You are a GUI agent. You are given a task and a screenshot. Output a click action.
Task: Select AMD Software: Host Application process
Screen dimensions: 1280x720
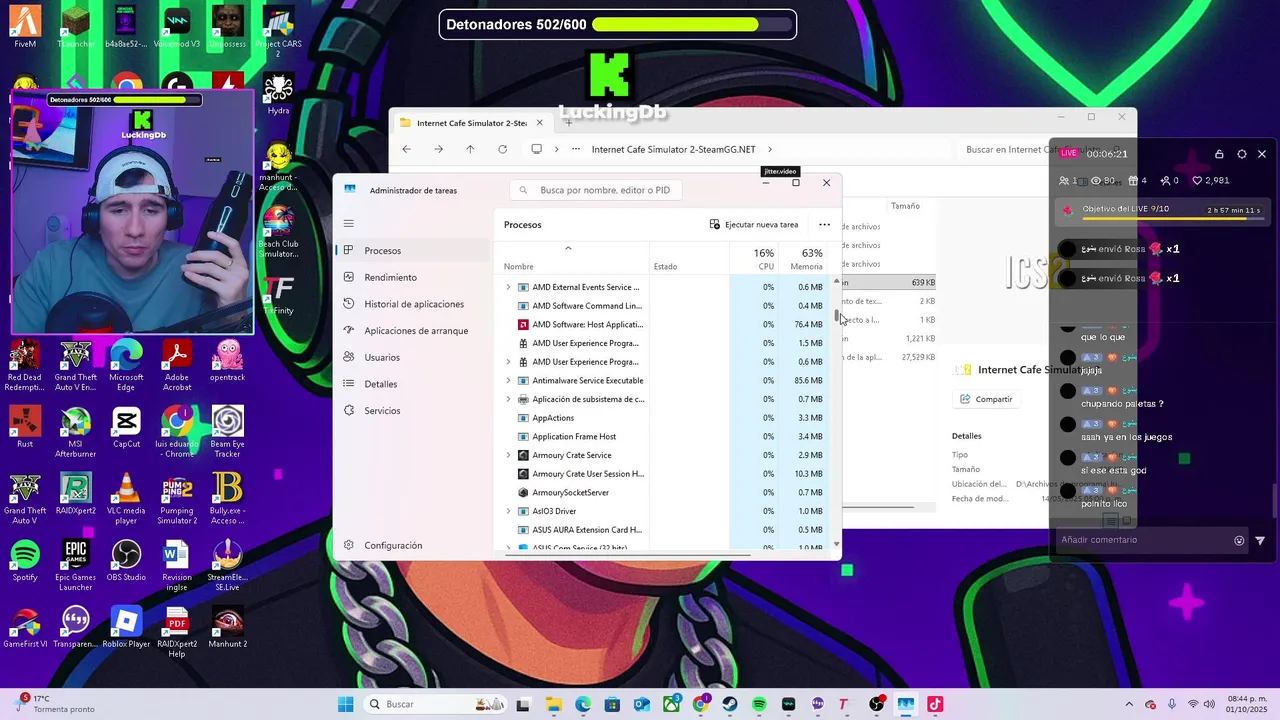pyautogui.click(x=662, y=324)
